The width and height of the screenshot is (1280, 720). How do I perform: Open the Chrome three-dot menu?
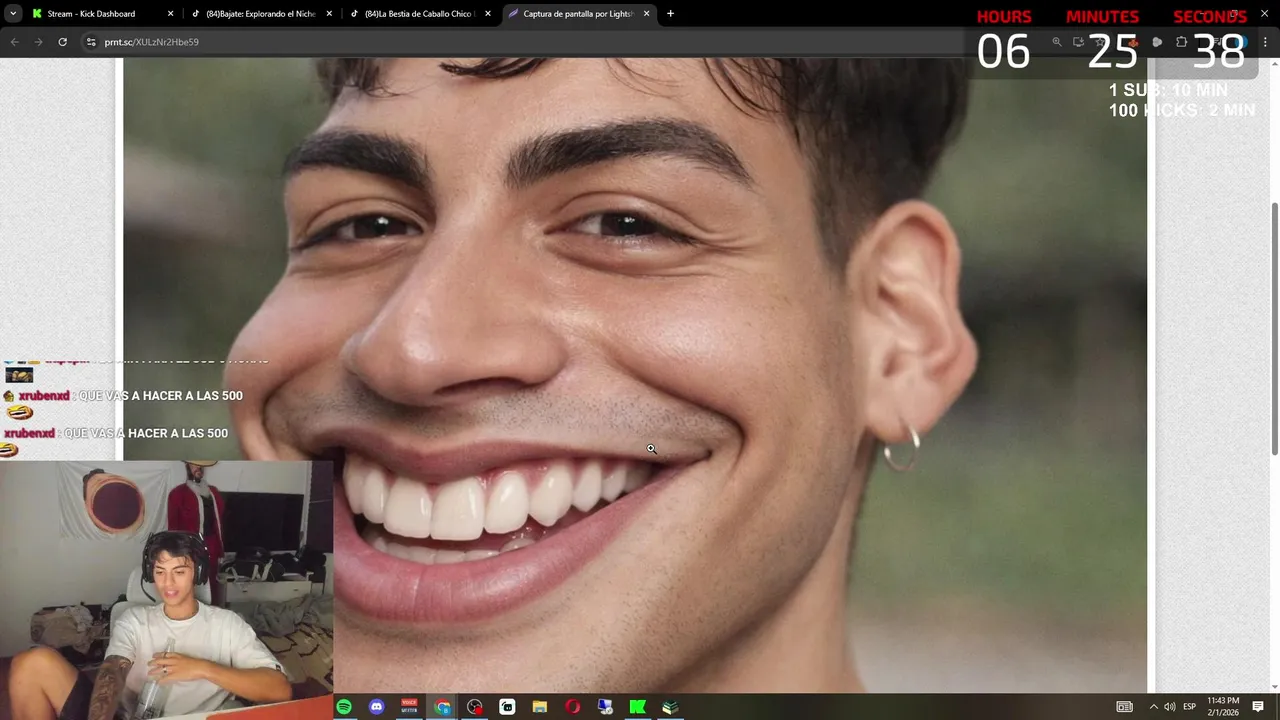[x=1265, y=42]
